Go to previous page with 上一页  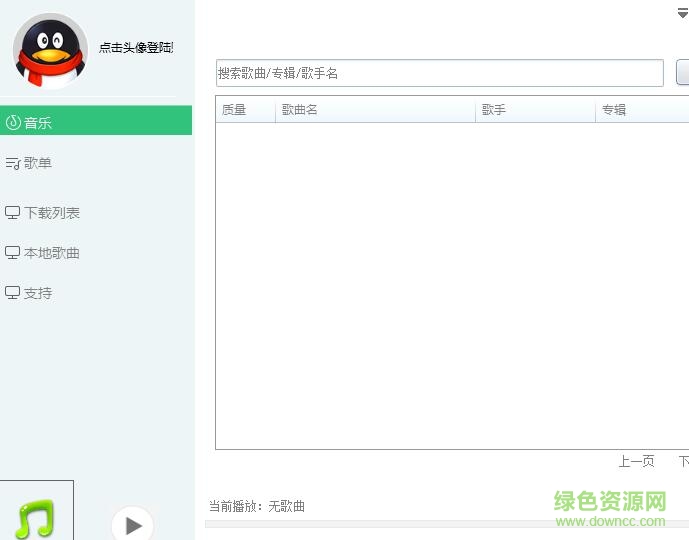(636, 461)
